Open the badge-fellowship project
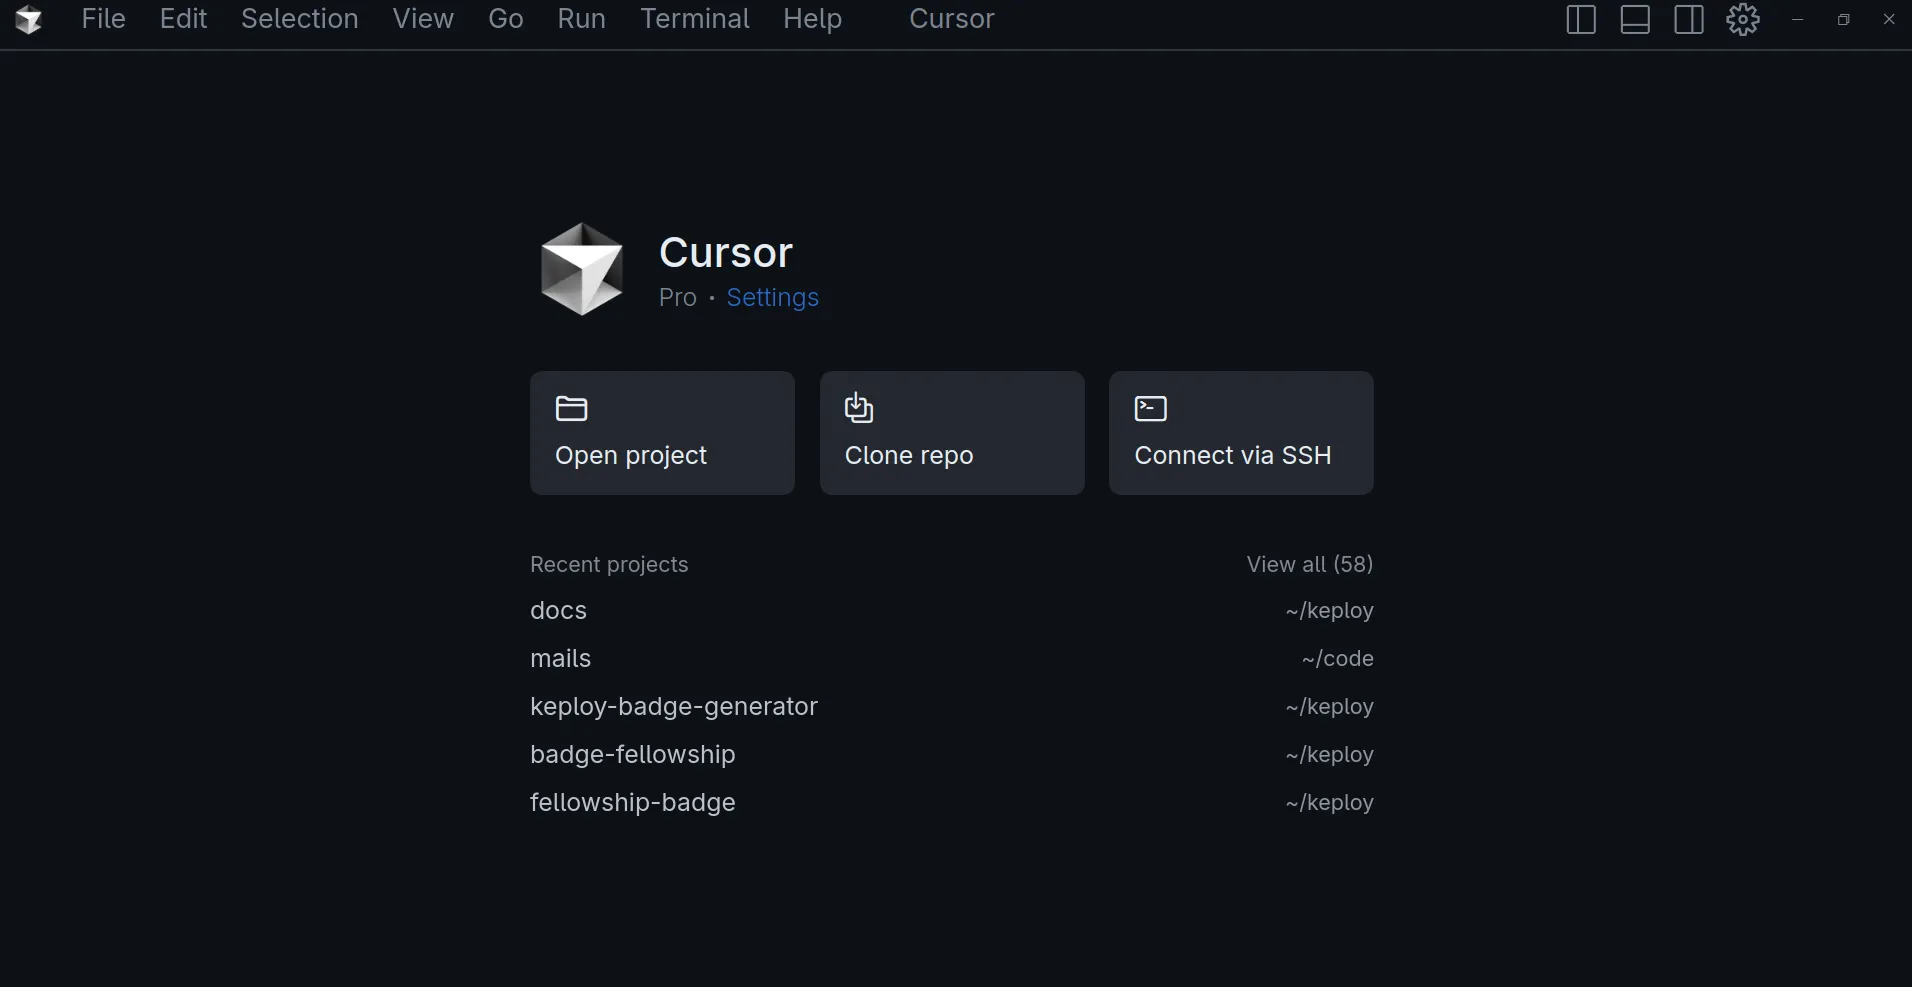 952,754
